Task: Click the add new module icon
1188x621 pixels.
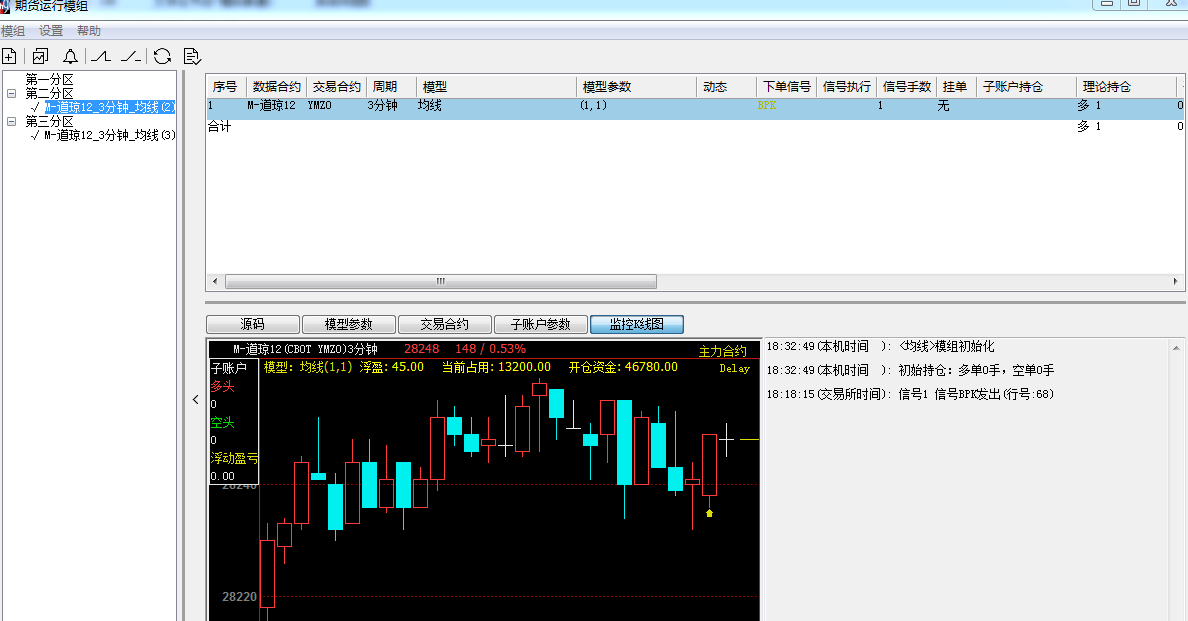Action: click(x=9, y=57)
